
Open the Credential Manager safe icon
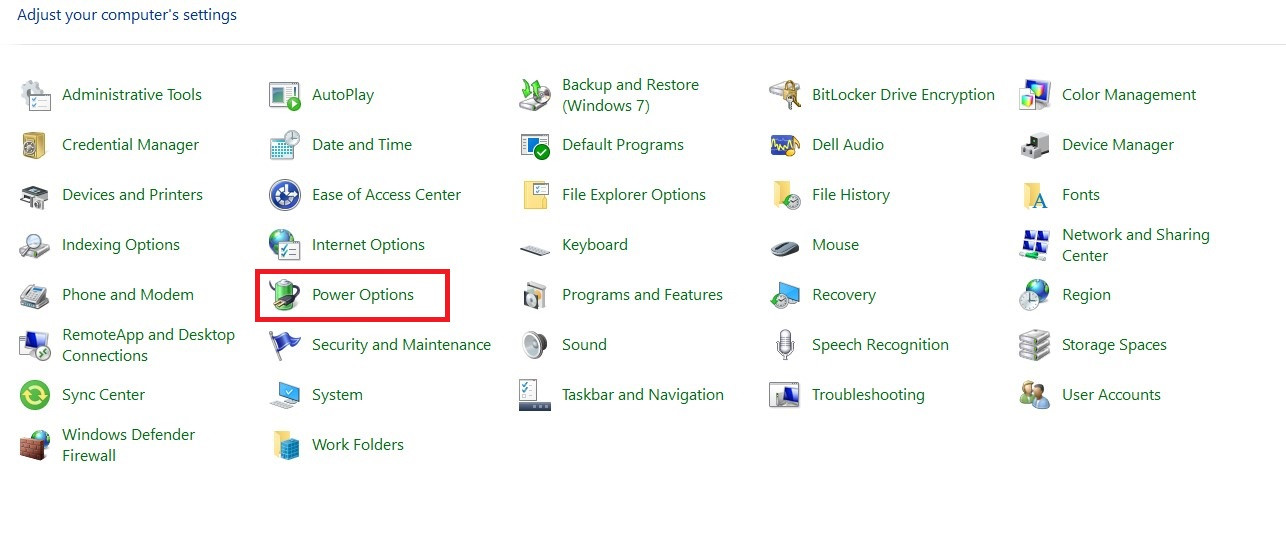[x=35, y=145]
